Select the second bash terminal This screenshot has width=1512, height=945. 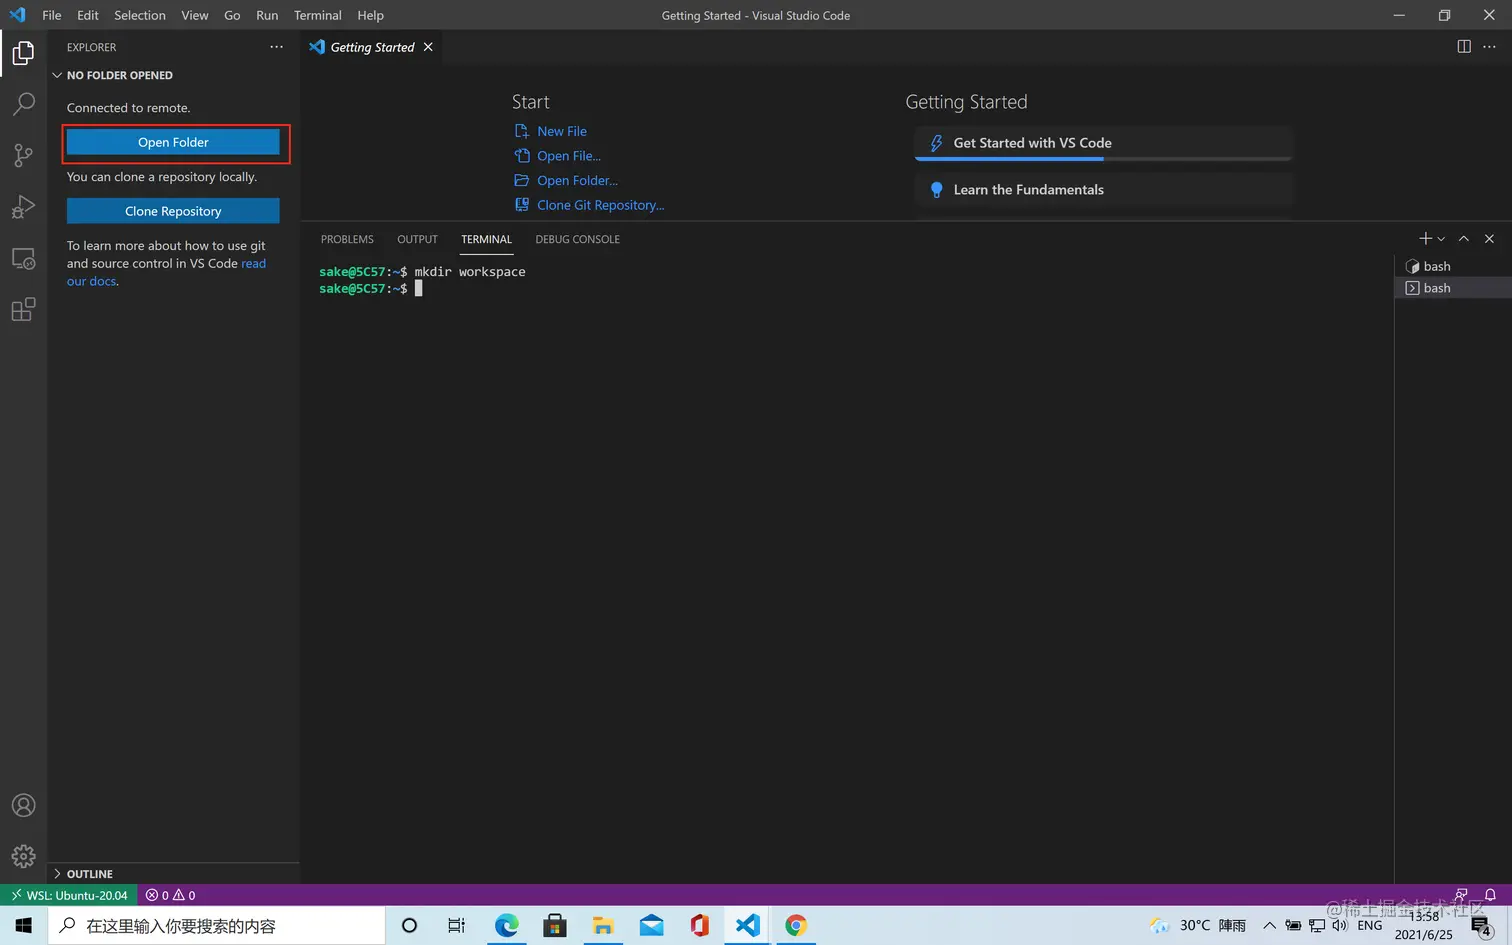click(x=1453, y=288)
